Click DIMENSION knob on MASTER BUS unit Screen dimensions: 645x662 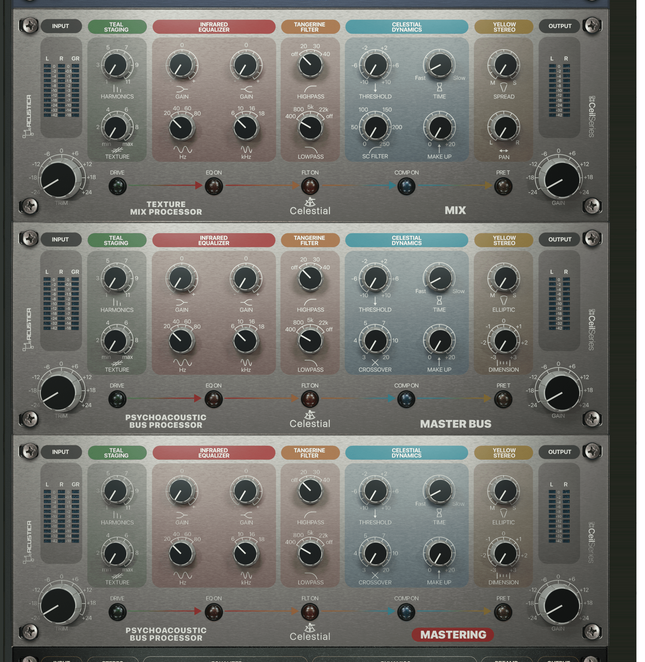[x=504, y=341]
